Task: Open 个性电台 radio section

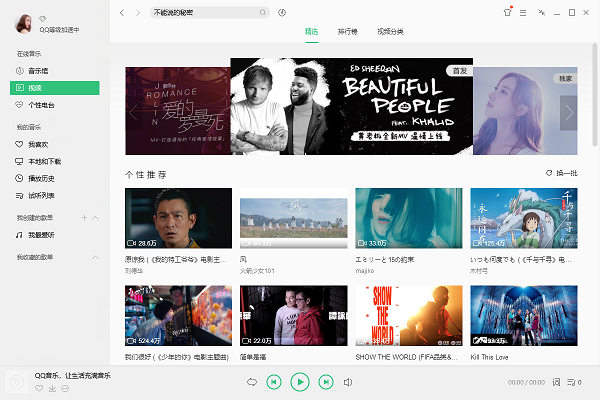Action: 41,104
